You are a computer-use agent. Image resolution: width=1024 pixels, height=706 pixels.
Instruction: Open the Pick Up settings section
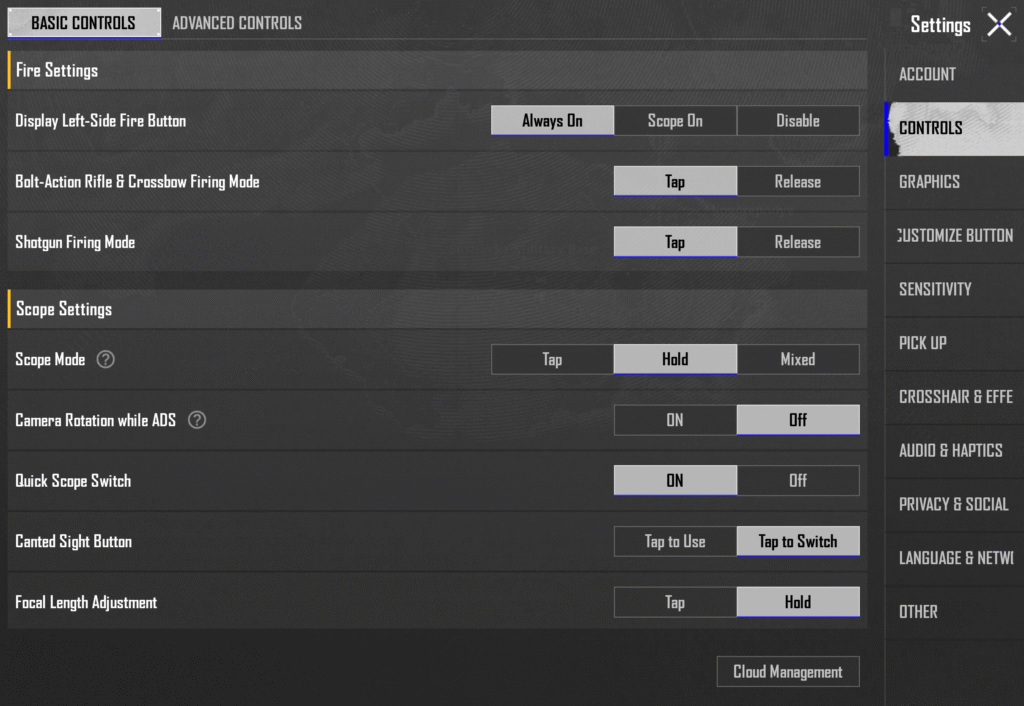(x=923, y=343)
